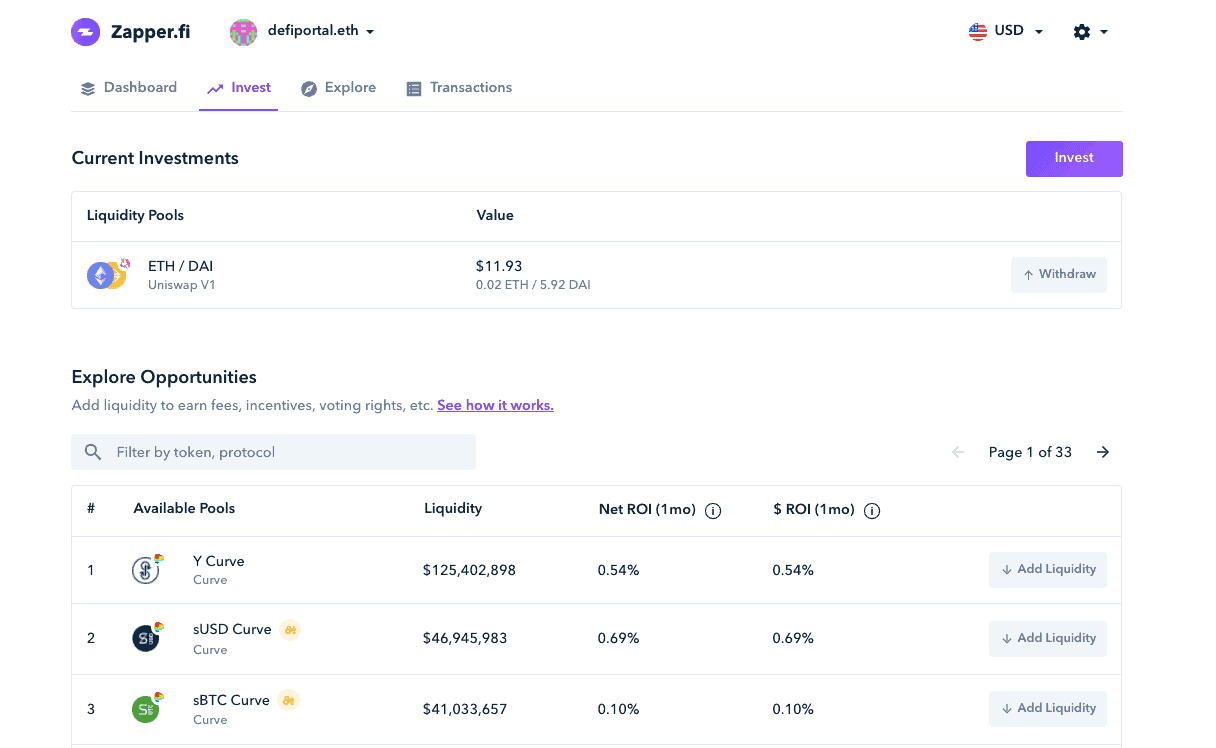Image resolution: width=1216 pixels, height=748 pixels.
Task: Click the purple Invest button
Action: tap(1074, 158)
